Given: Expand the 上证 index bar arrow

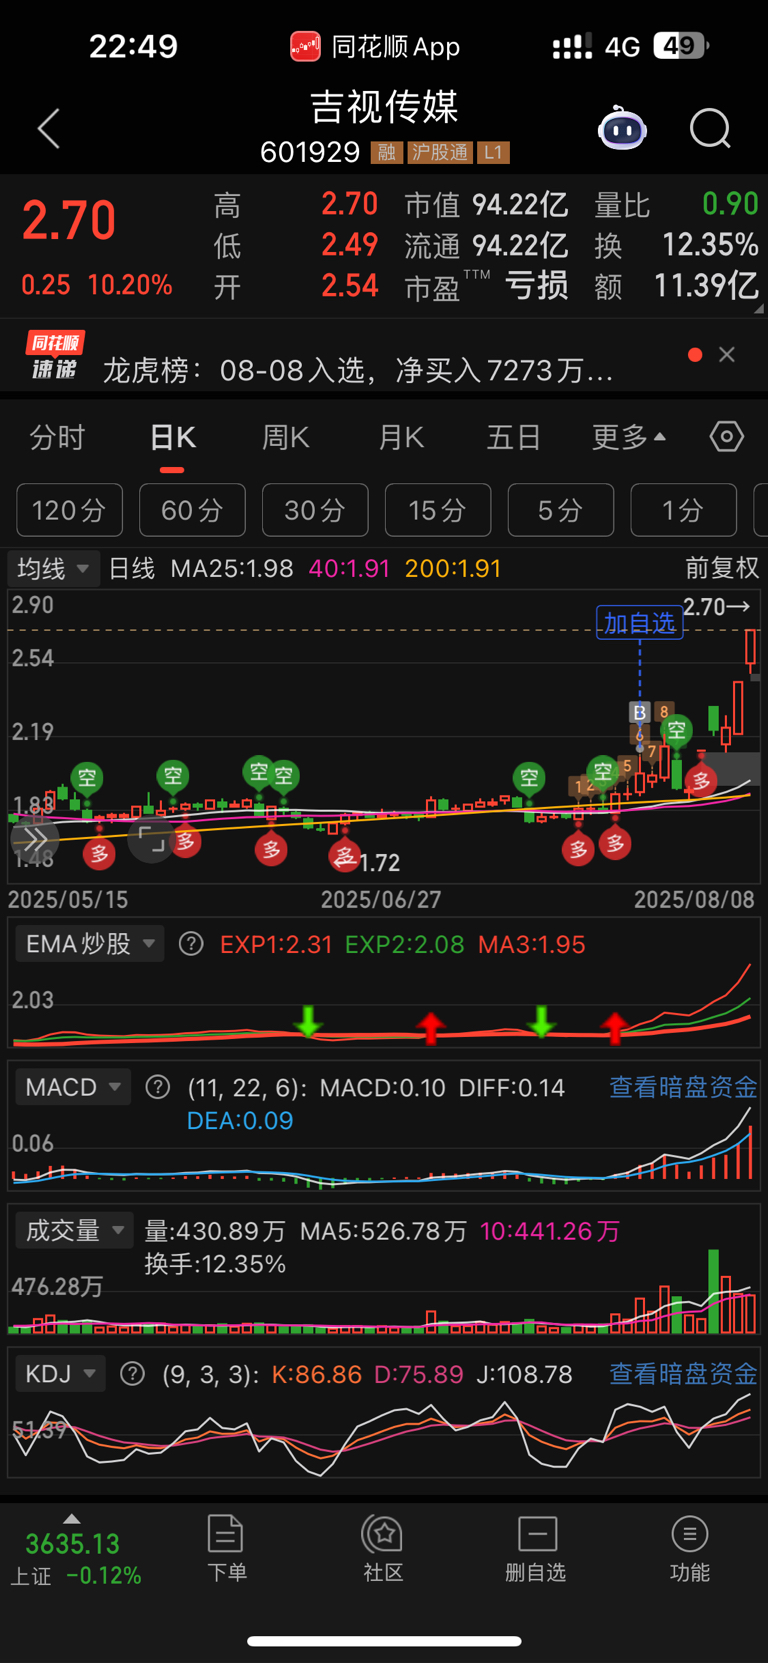Looking at the screenshot, I should coord(71,1518).
